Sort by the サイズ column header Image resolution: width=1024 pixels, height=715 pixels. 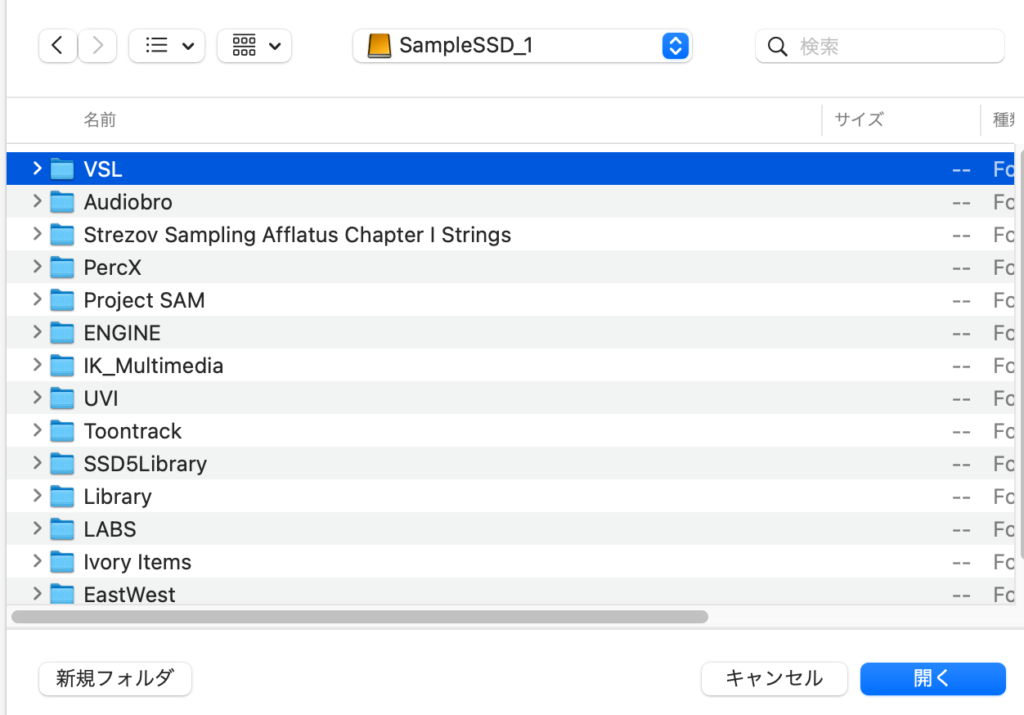pos(859,119)
